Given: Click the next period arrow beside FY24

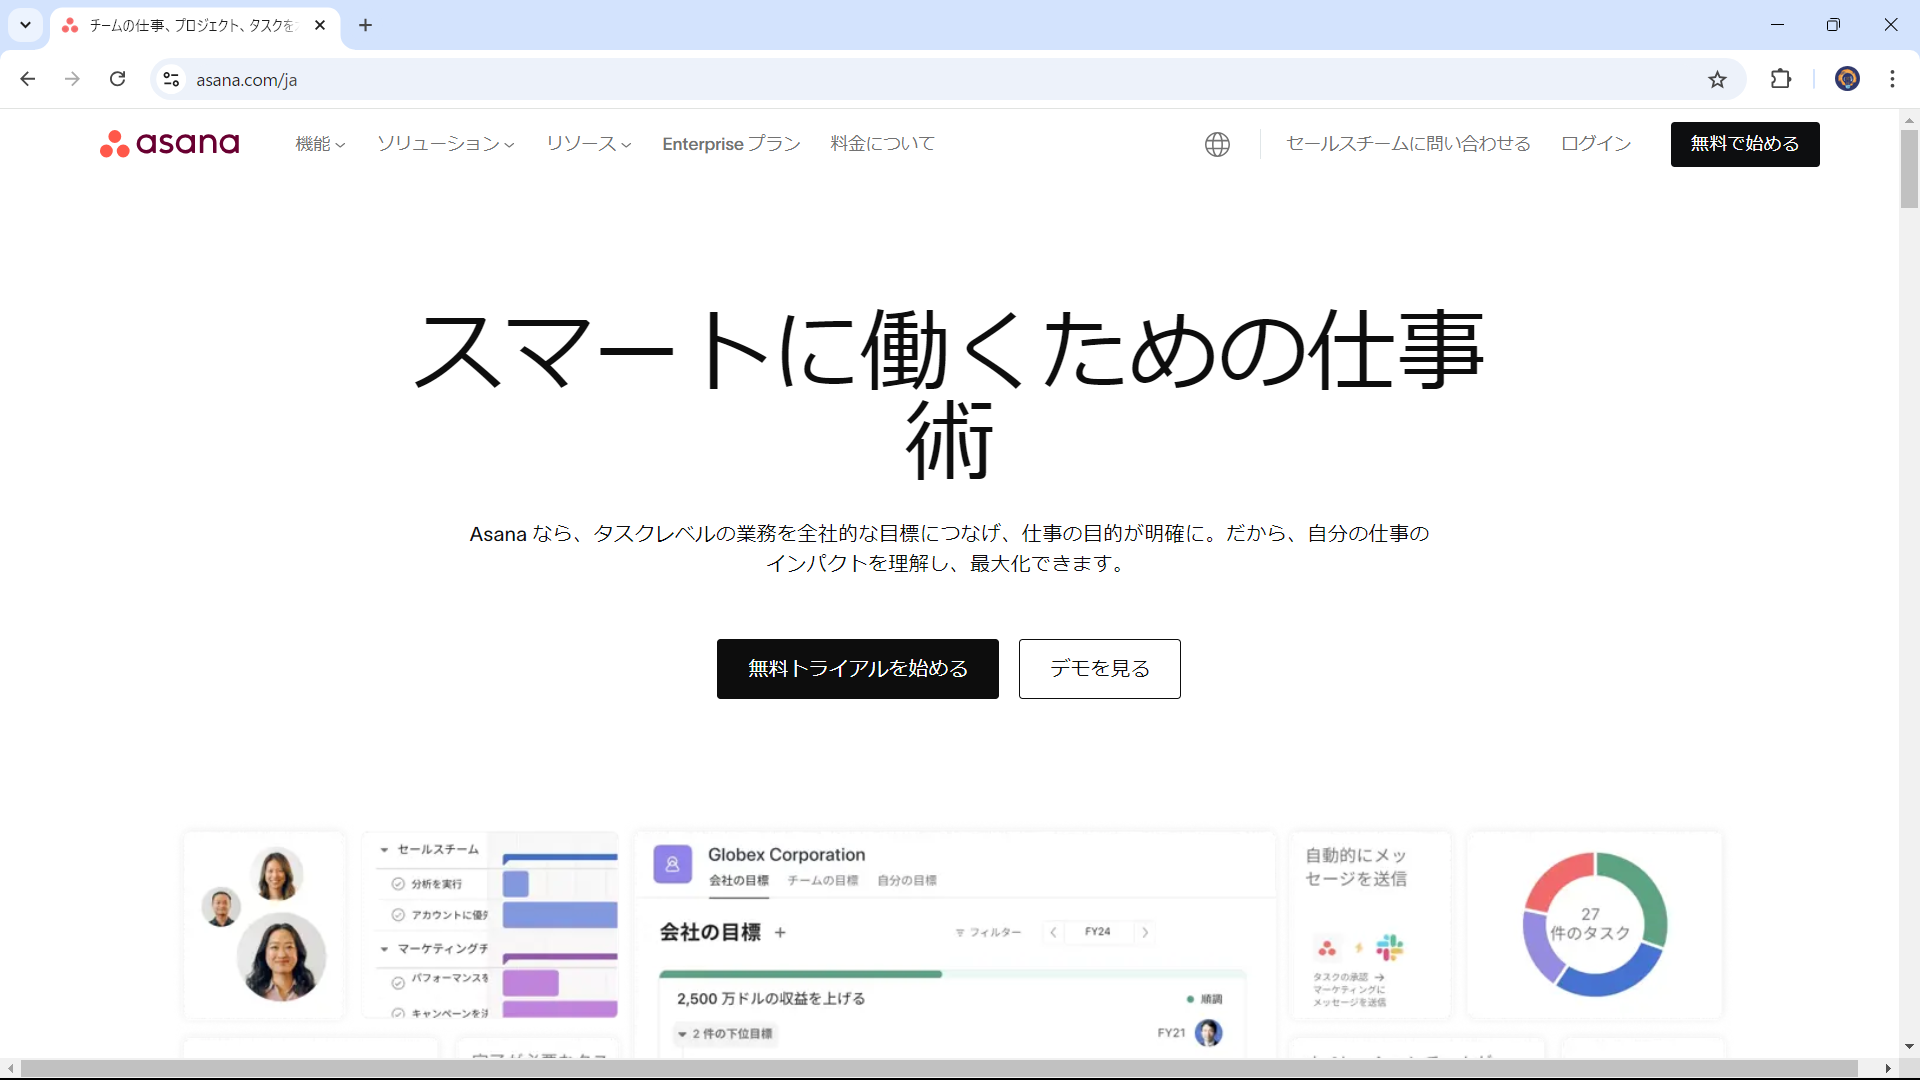Looking at the screenshot, I should pyautogui.click(x=1145, y=932).
